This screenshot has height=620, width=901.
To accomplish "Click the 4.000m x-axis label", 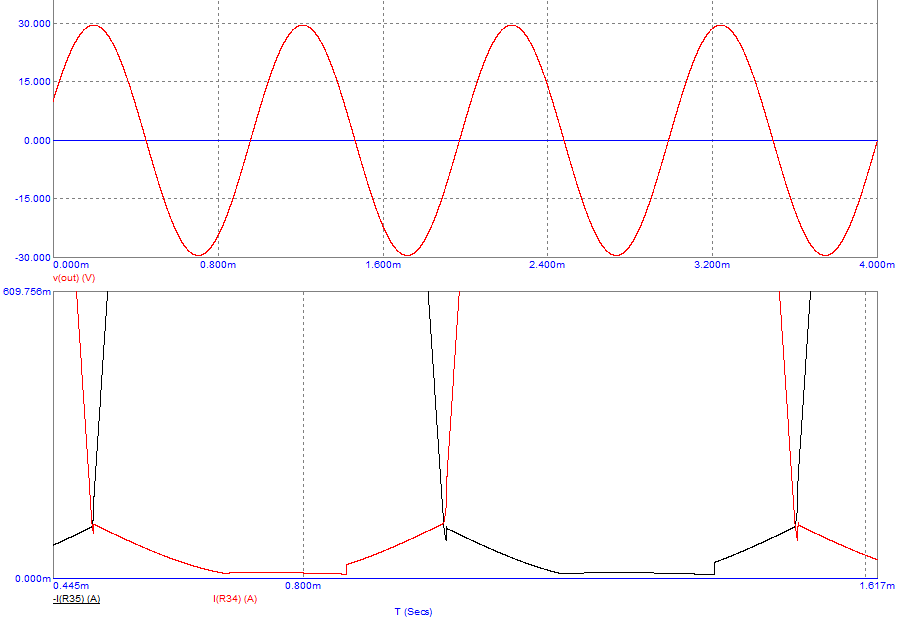I will tap(877, 265).
